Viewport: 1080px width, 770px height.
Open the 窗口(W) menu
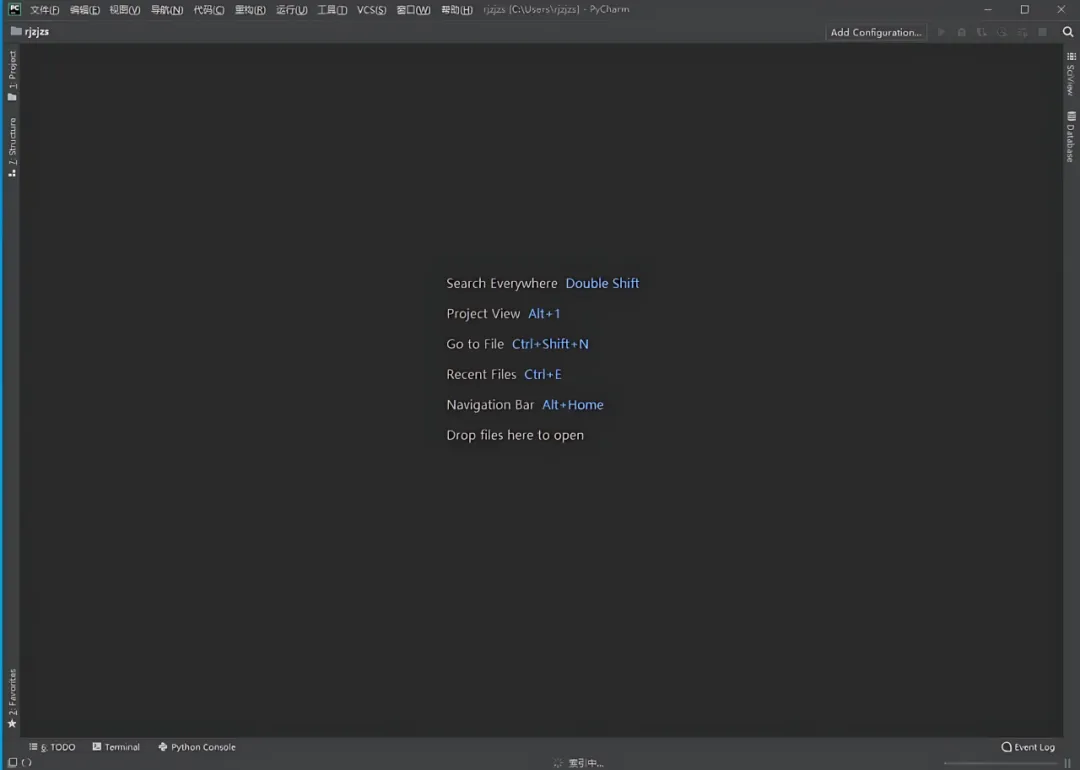click(x=413, y=10)
